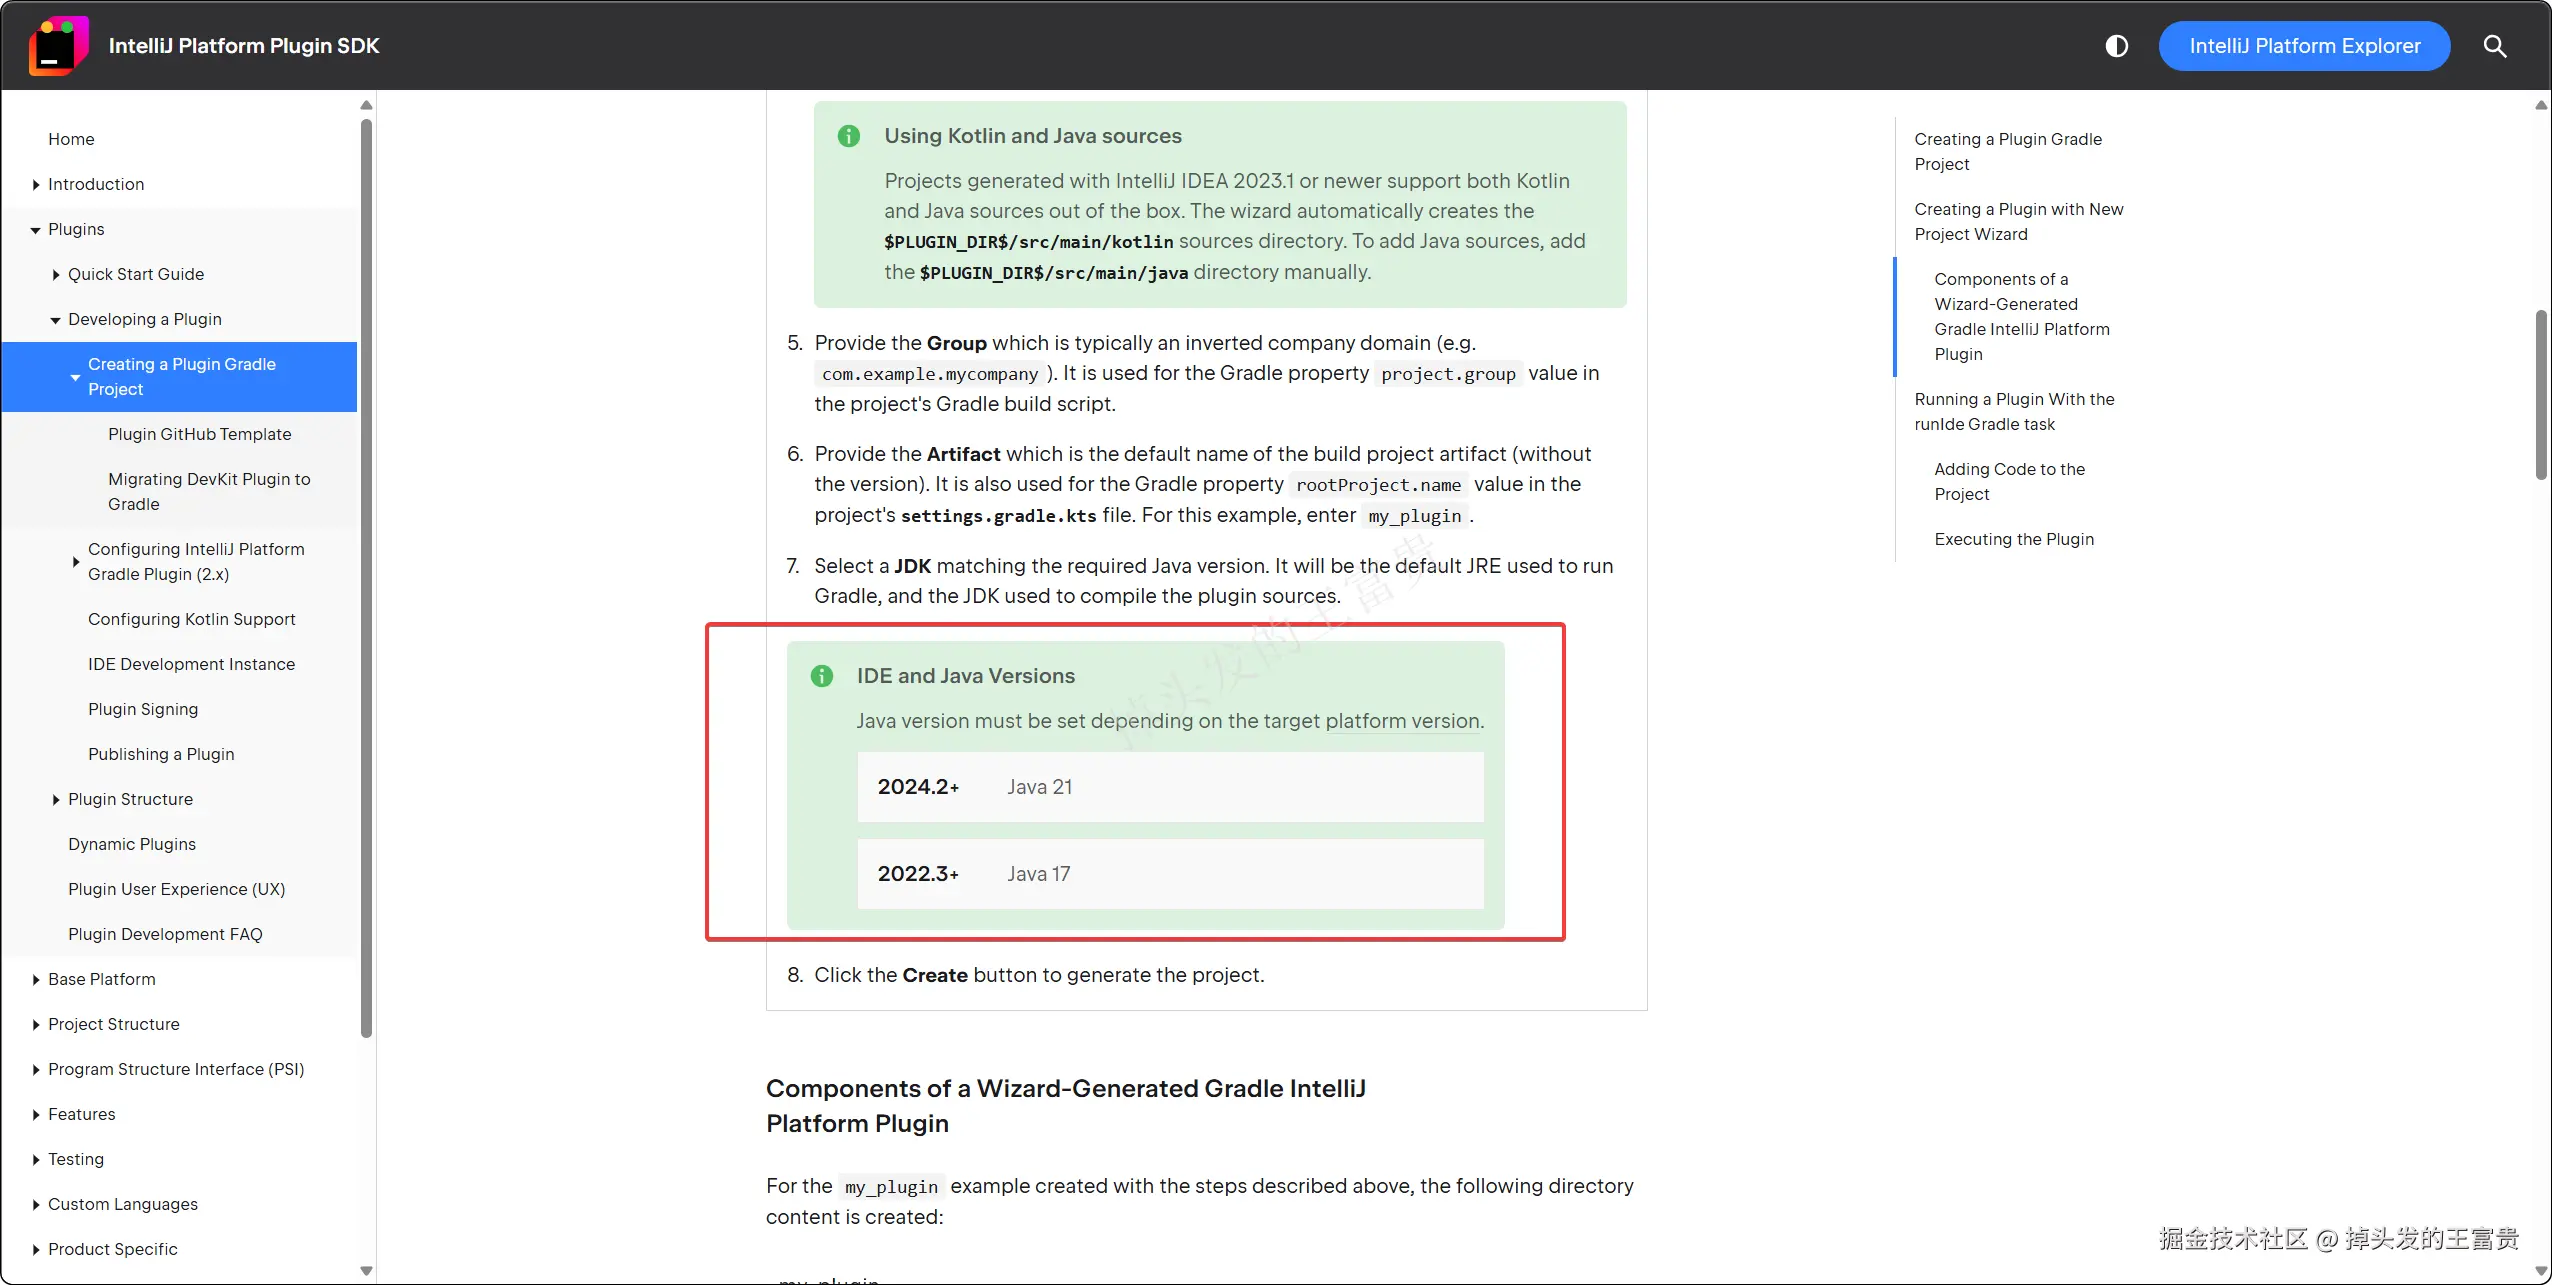
Task: Go to Dynamic Plugins page
Action: 132,844
